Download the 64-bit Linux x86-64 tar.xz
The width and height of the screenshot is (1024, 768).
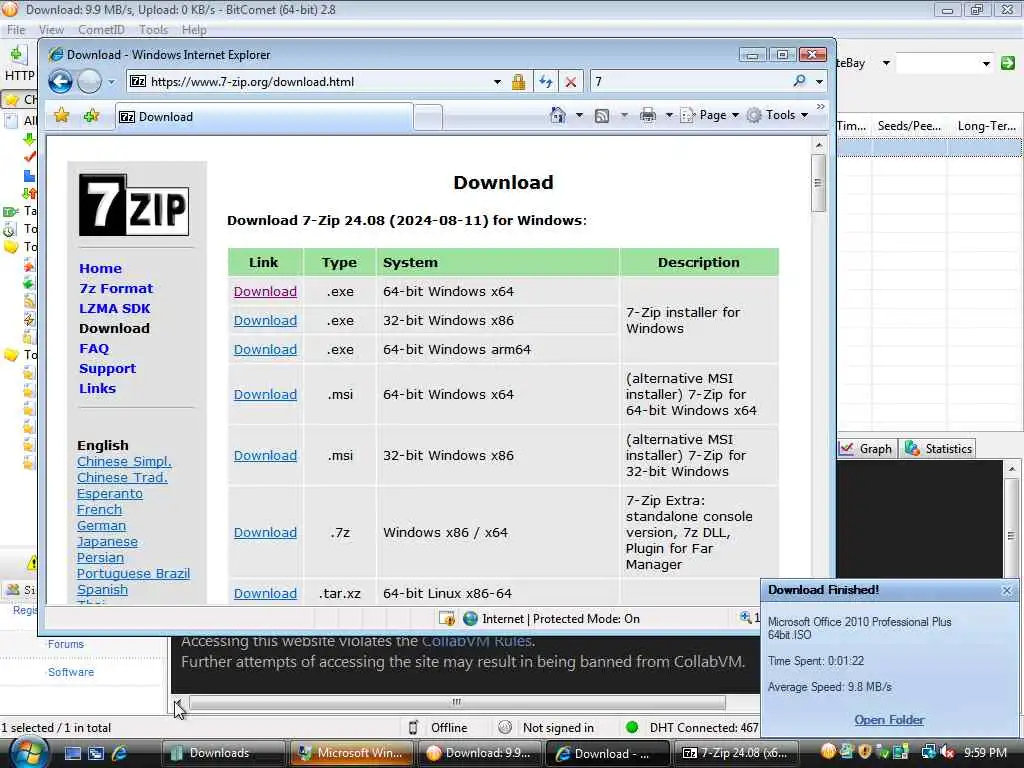(265, 593)
